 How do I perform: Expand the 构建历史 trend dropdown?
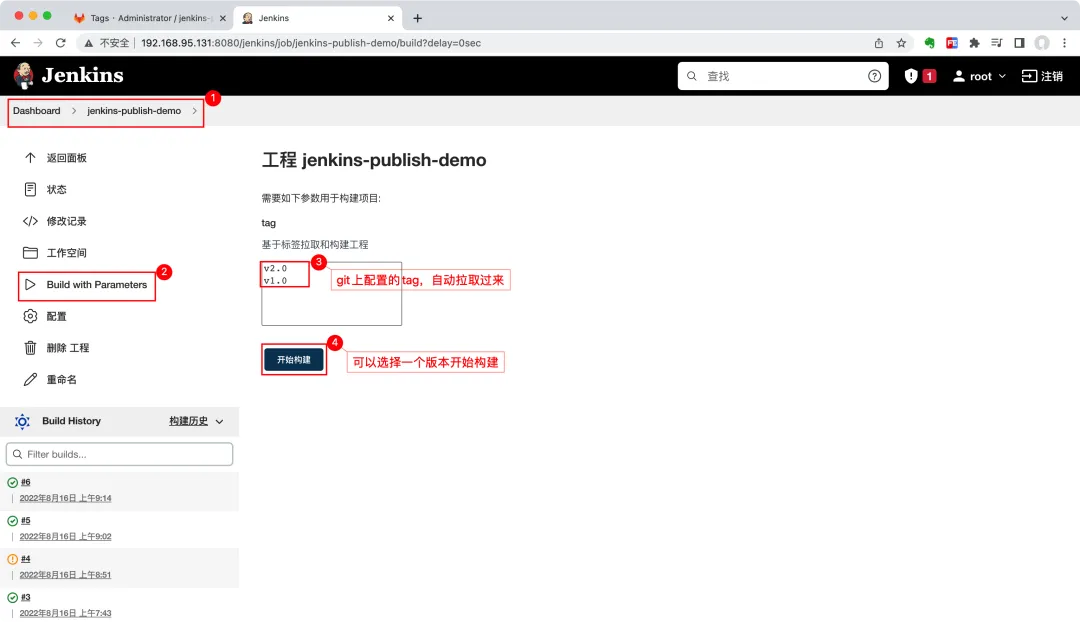point(220,422)
